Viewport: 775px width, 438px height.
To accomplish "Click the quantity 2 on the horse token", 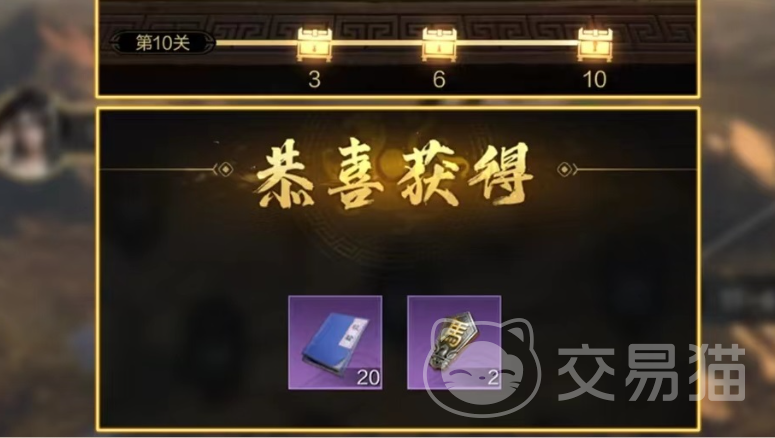I will pos(493,378).
